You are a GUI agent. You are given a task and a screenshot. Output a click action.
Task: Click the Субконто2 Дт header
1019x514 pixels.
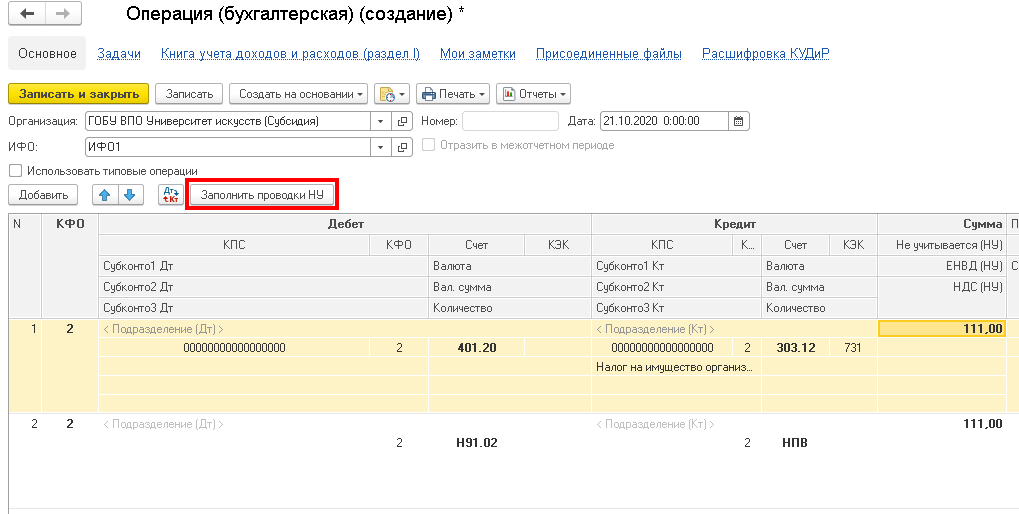(x=263, y=287)
